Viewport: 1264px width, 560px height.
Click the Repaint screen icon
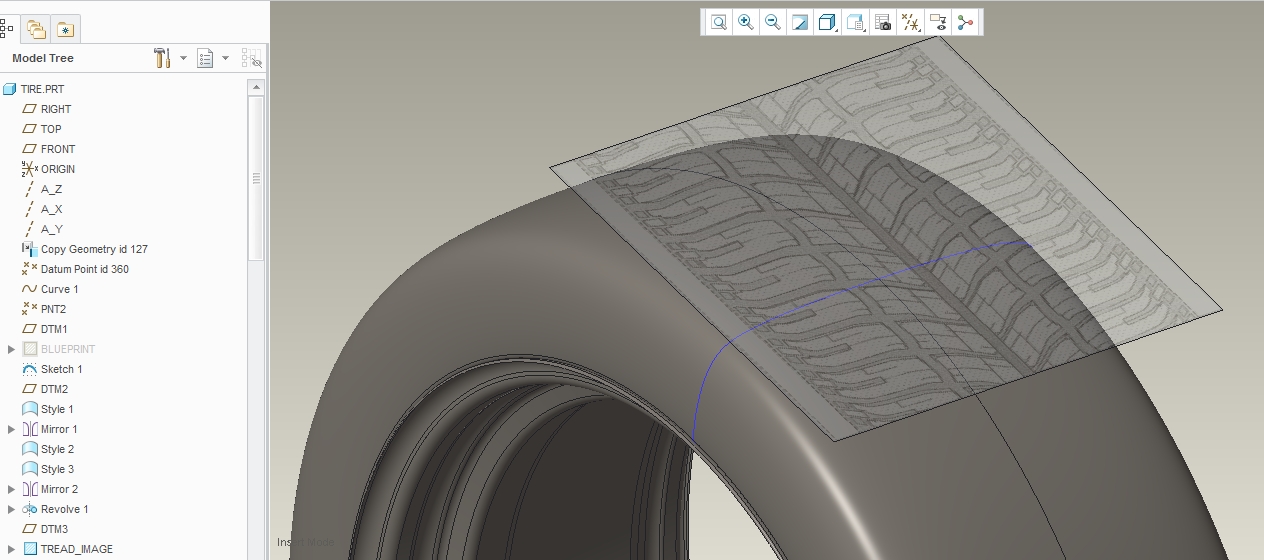pyautogui.click(x=800, y=22)
